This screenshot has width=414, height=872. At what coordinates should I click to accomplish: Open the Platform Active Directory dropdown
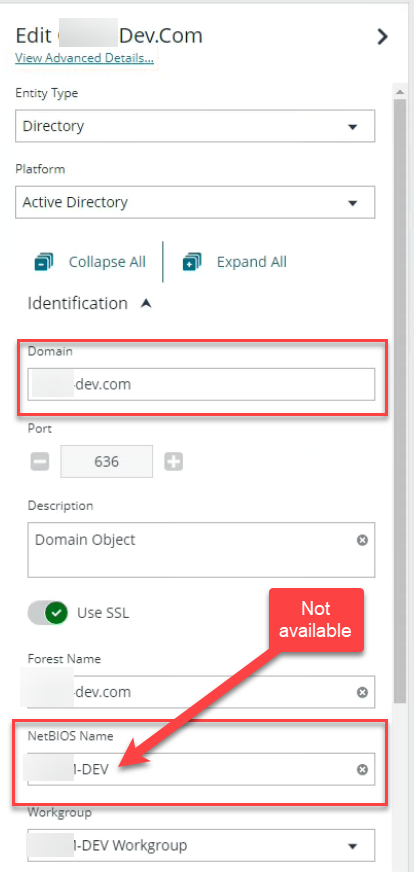[195, 202]
